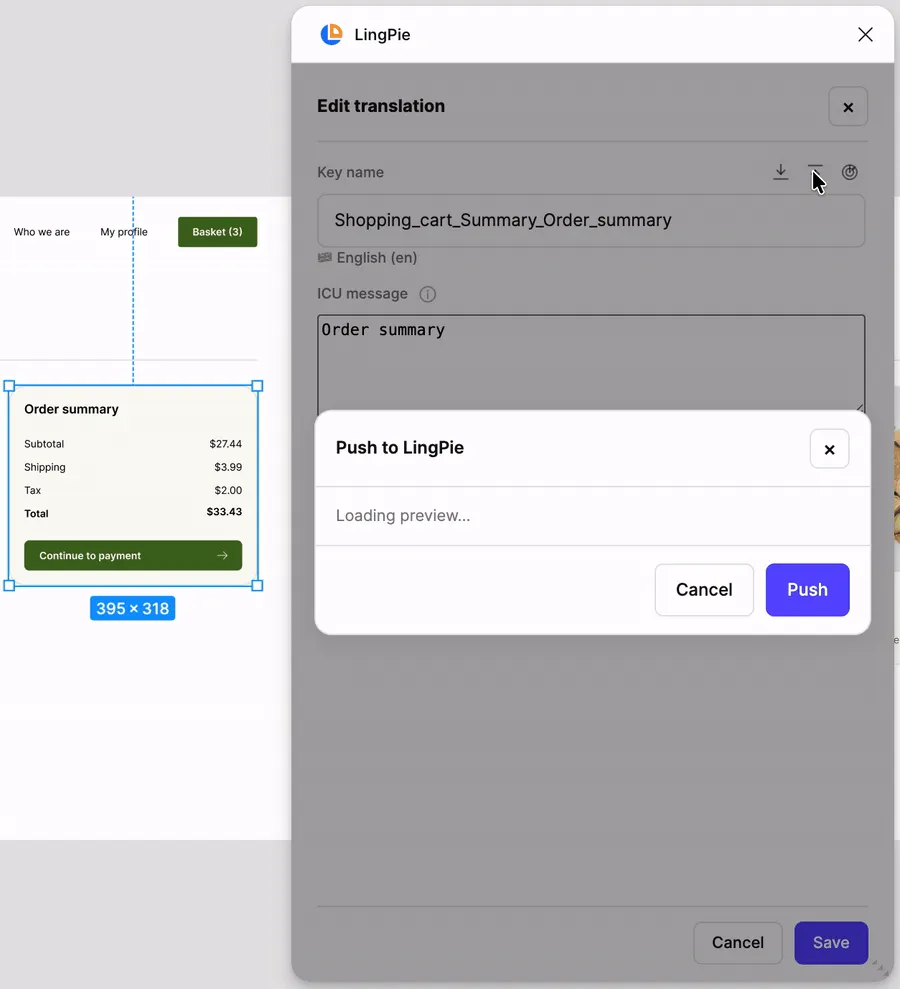Click the arrow icon in Continue to payment
The height and width of the screenshot is (989, 900).
[222, 556]
